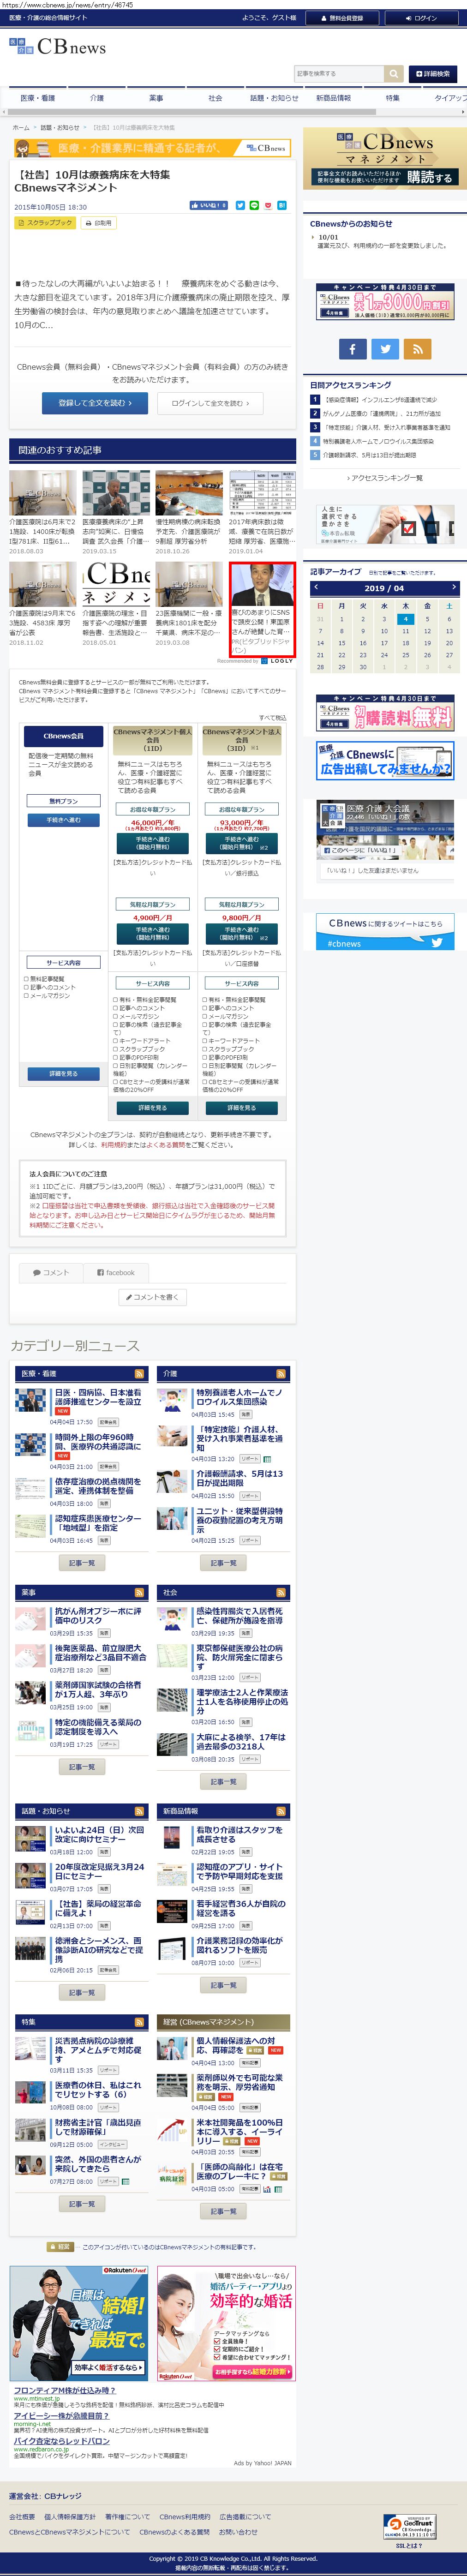Click RSS icon of 介護 category

point(281,1374)
